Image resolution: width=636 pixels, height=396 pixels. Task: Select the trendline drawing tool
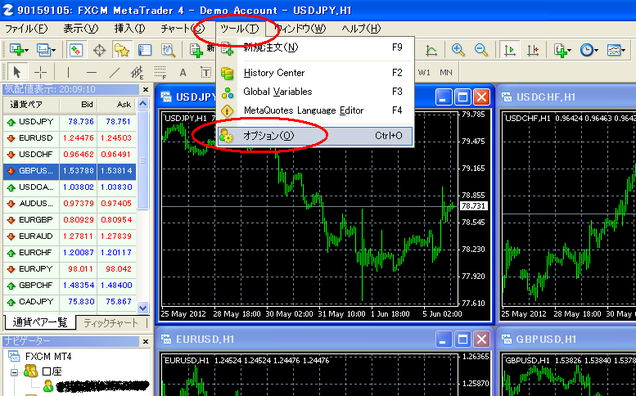point(115,73)
